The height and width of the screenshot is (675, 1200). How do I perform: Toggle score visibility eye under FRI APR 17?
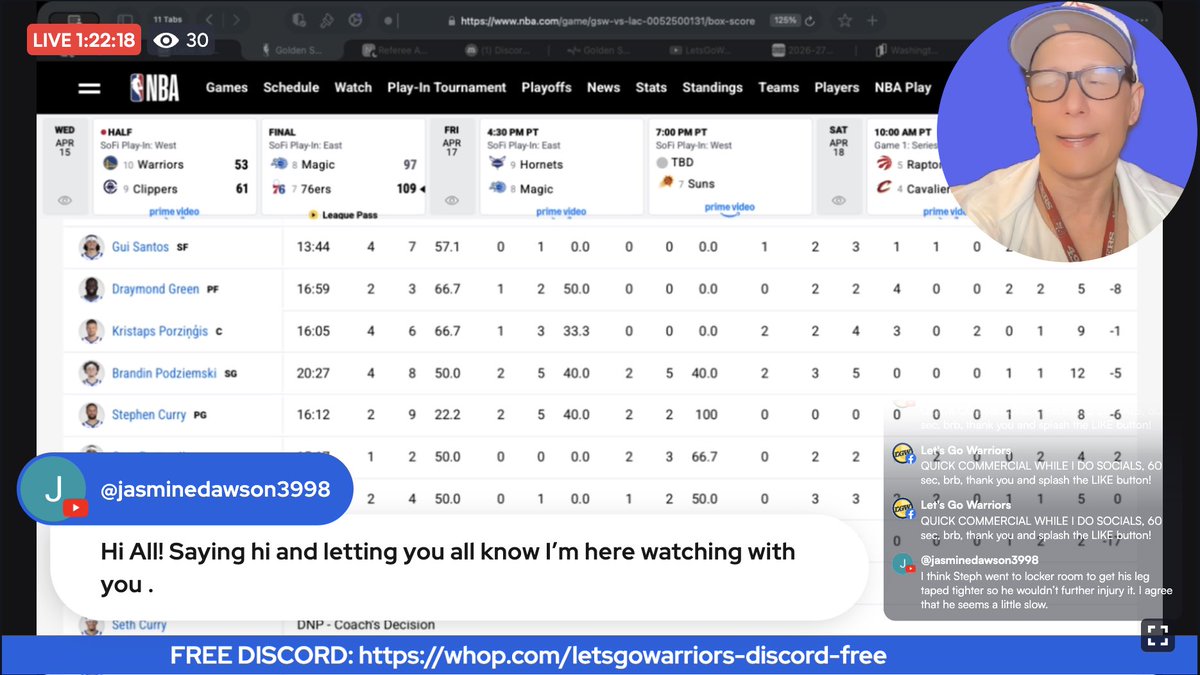pyautogui.click(x=452, y=200)
